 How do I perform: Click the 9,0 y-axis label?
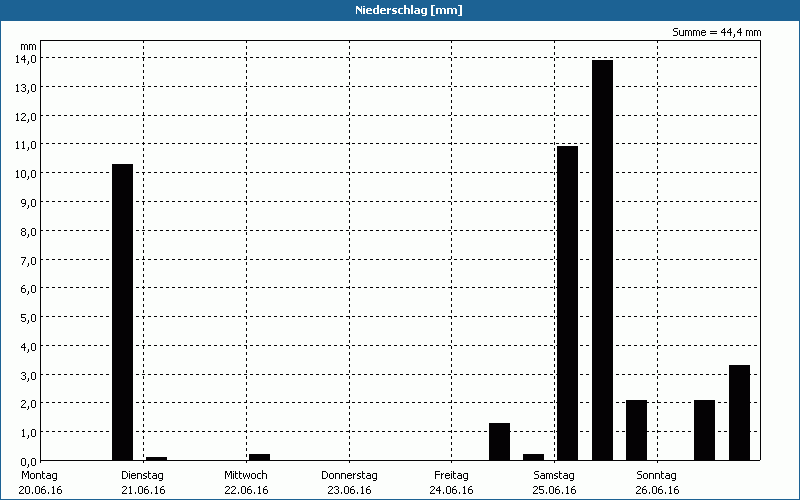[29, 203]
